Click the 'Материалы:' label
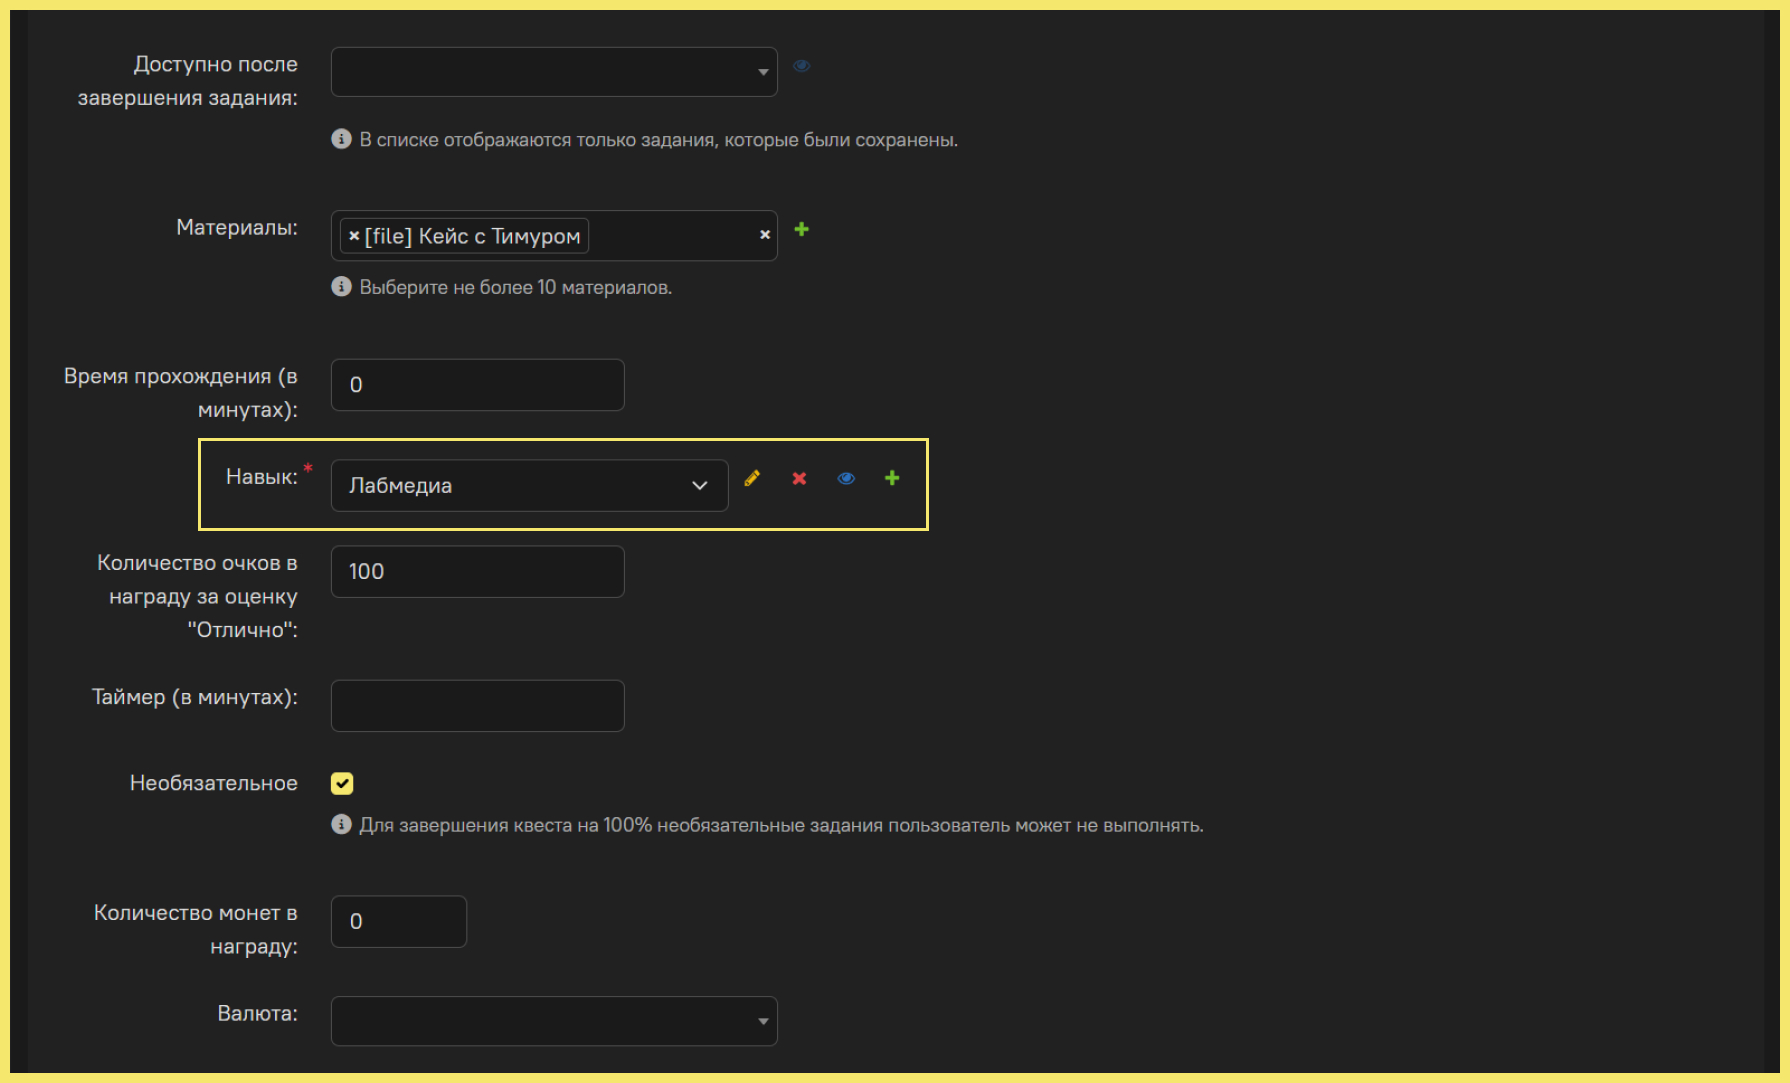The height and width of the screenshot is (1083, 1790). pyautogui.click(x=237, y=228)
